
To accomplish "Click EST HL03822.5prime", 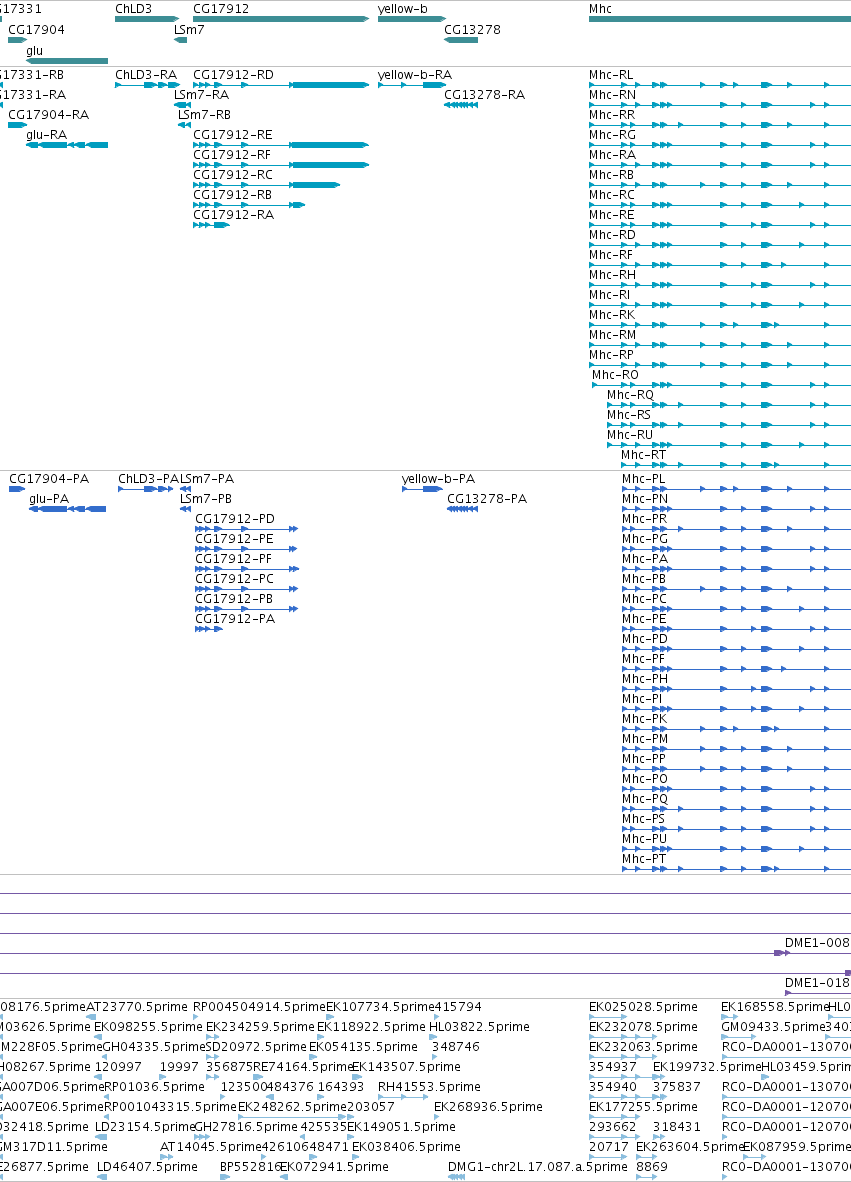I will (x=479, y=1027).
